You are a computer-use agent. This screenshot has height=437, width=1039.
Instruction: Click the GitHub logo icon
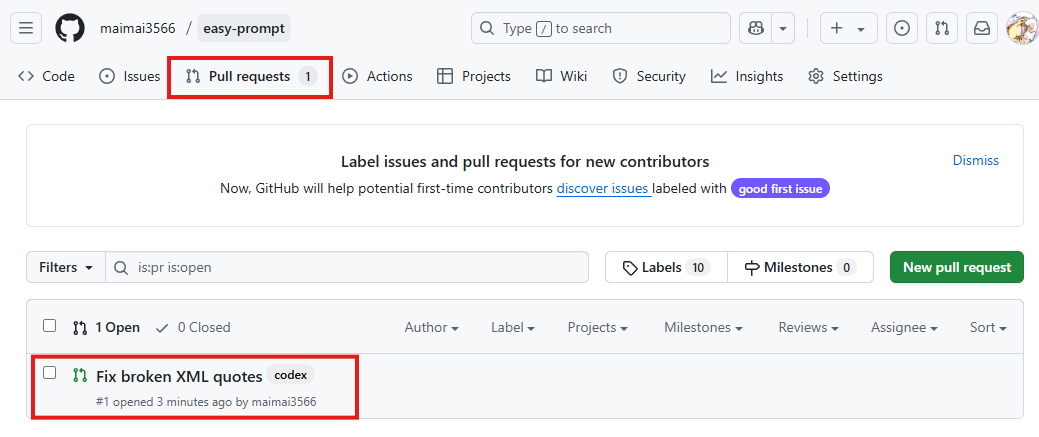[70, 29]
